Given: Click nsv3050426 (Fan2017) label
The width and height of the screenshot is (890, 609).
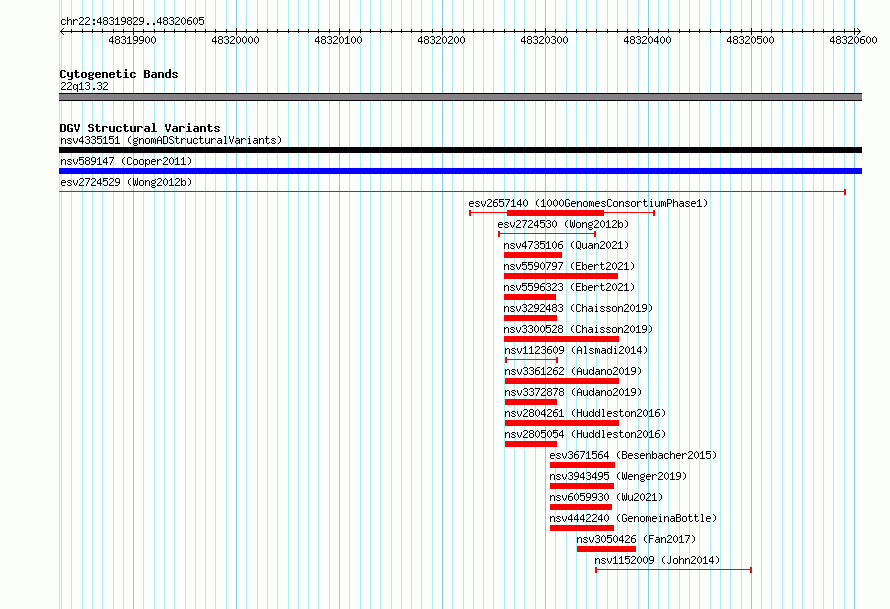Looking at the screenshot, I should click(636, 539).
